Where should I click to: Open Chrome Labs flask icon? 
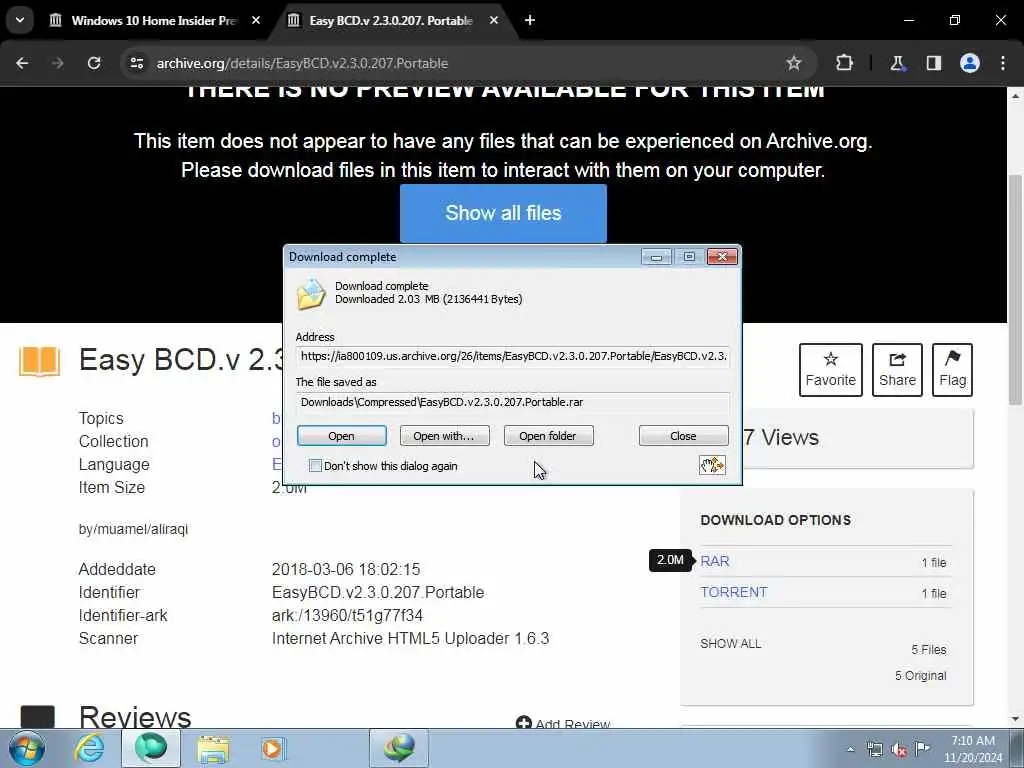click(897, 63)
